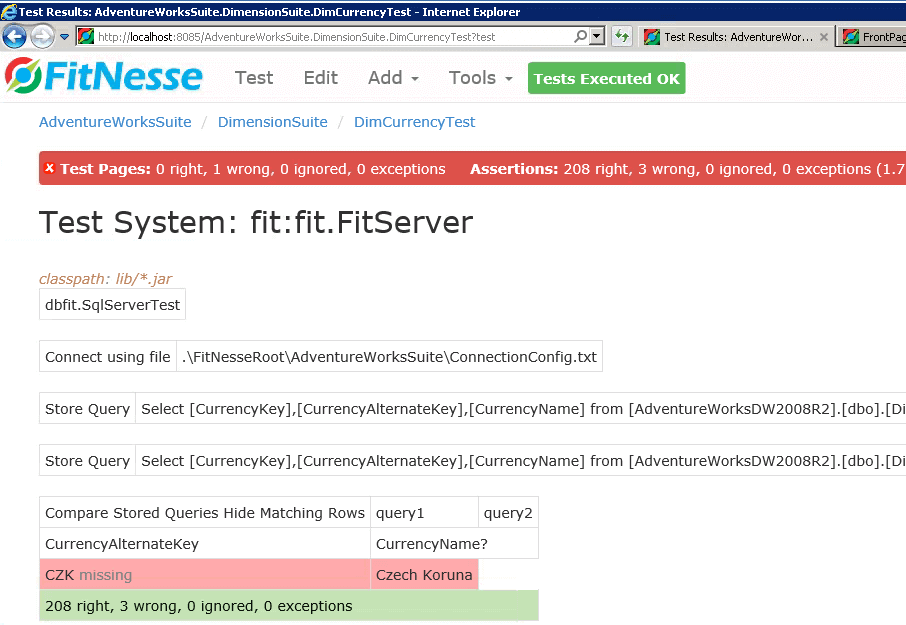
Task: Go to DimensionSuite breadcrumb link
Action: pos(273,122)
